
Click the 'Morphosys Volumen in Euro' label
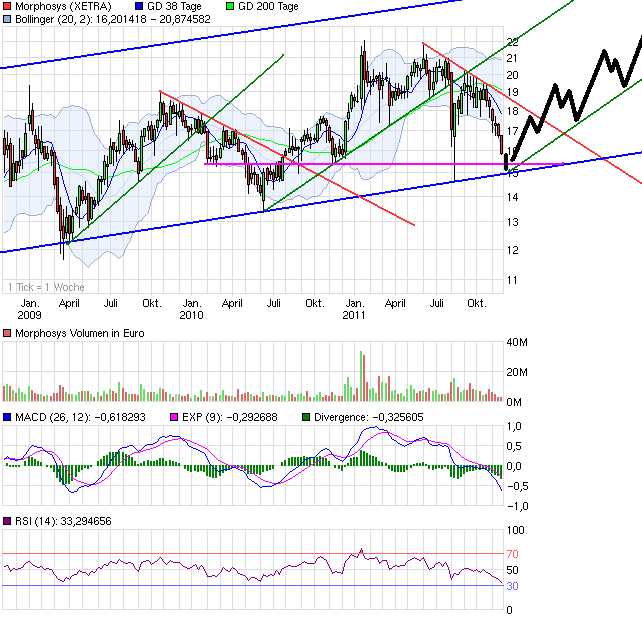pos(80,333)
